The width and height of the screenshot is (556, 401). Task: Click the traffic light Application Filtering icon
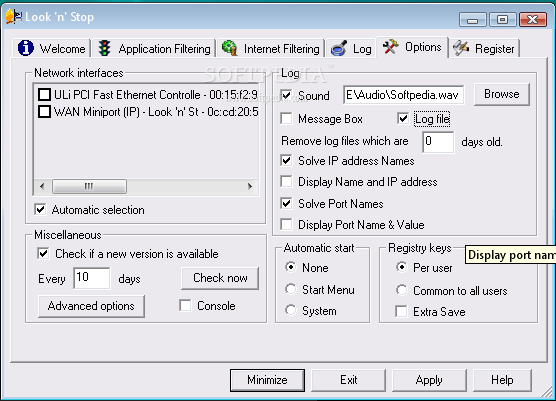click(x=105, y=48)
